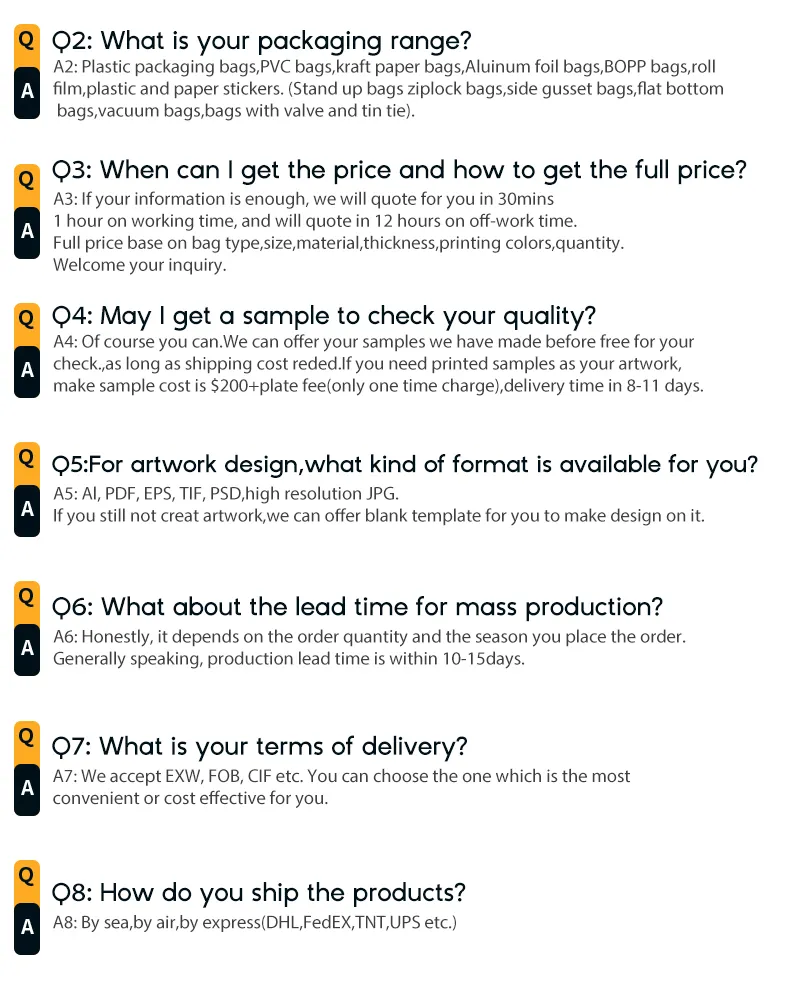Click the Q8 heading about shipping the products
This screenshot has height=1006, width=790.
259,893
